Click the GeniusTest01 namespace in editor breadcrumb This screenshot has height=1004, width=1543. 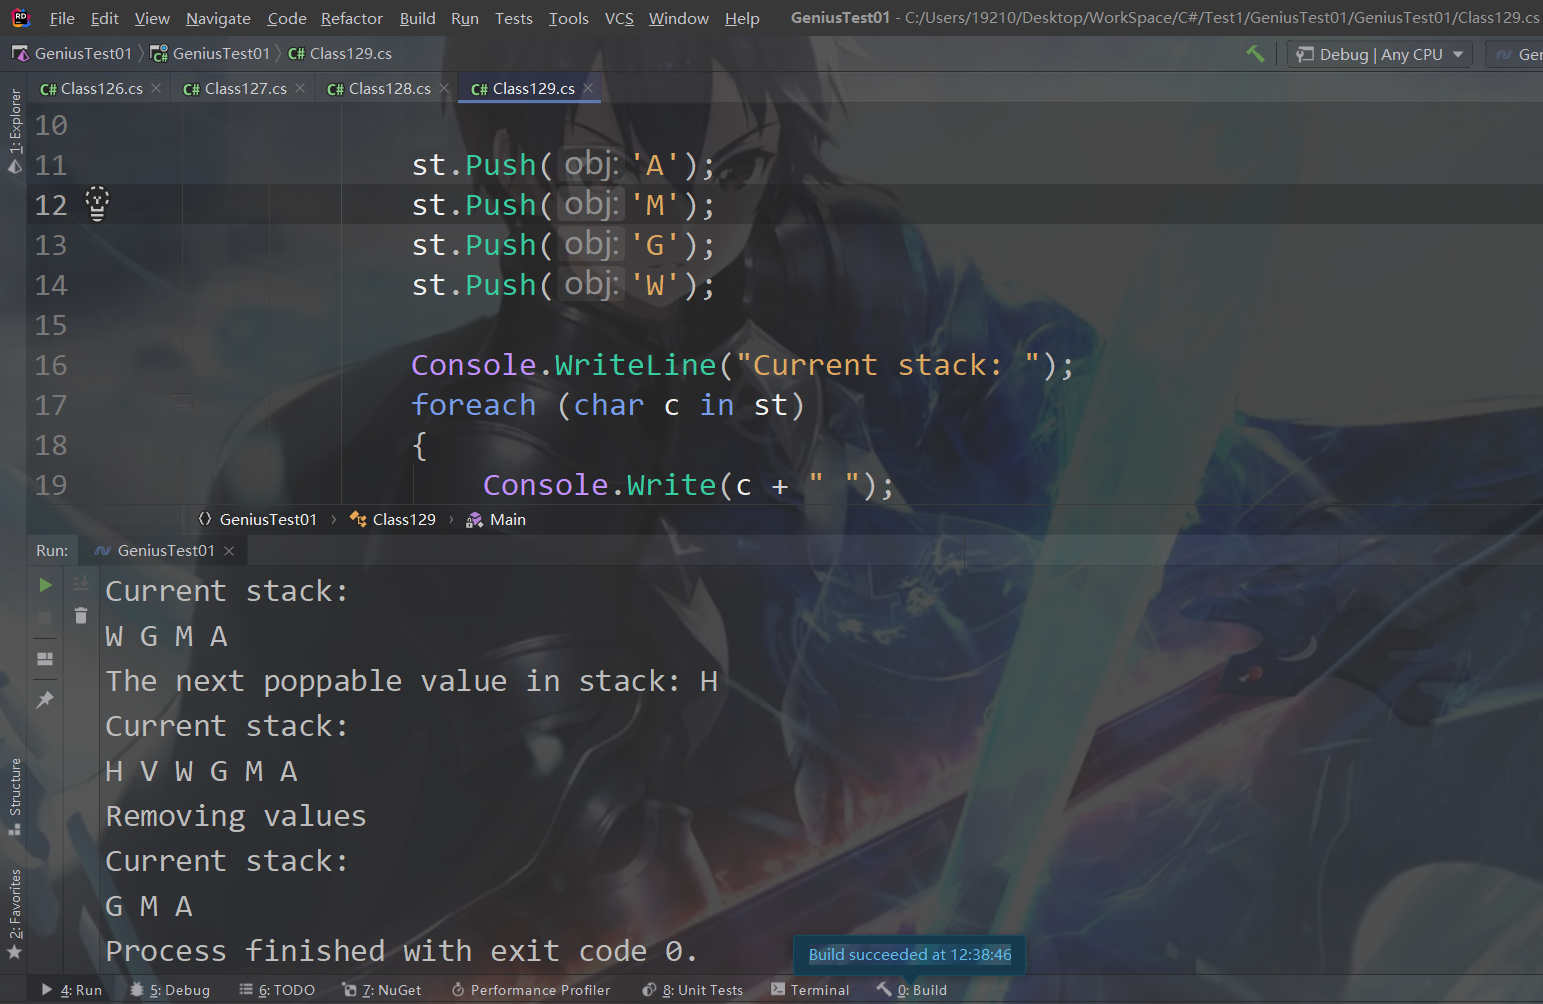258,519
